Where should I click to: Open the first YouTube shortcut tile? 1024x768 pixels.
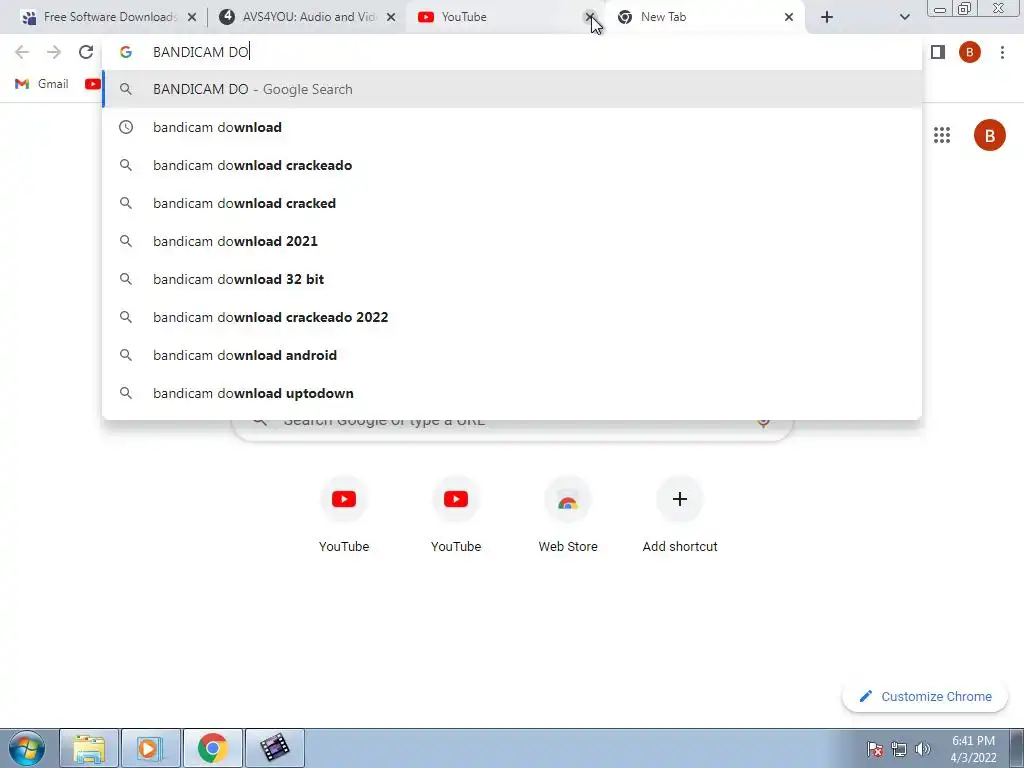(x=344, y=515)
